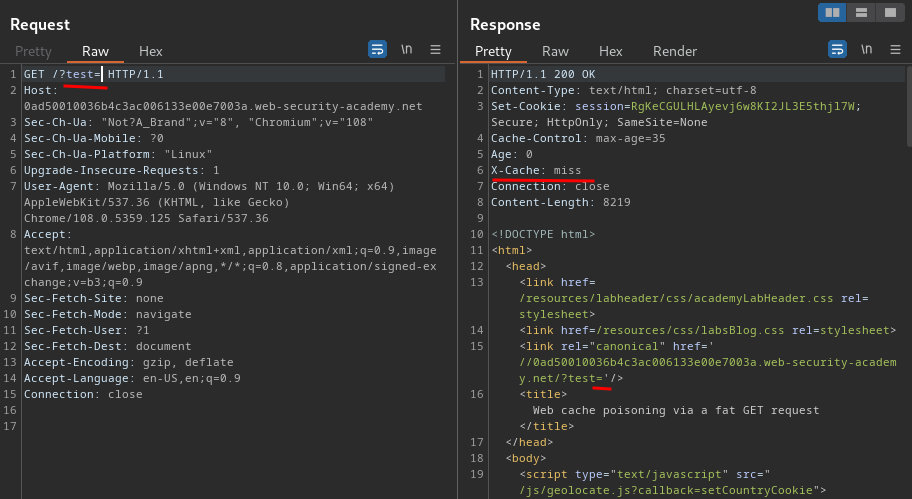Select the Request Raw tab
The height and width of the screenshot is (499, 912).
coord(95,51)
